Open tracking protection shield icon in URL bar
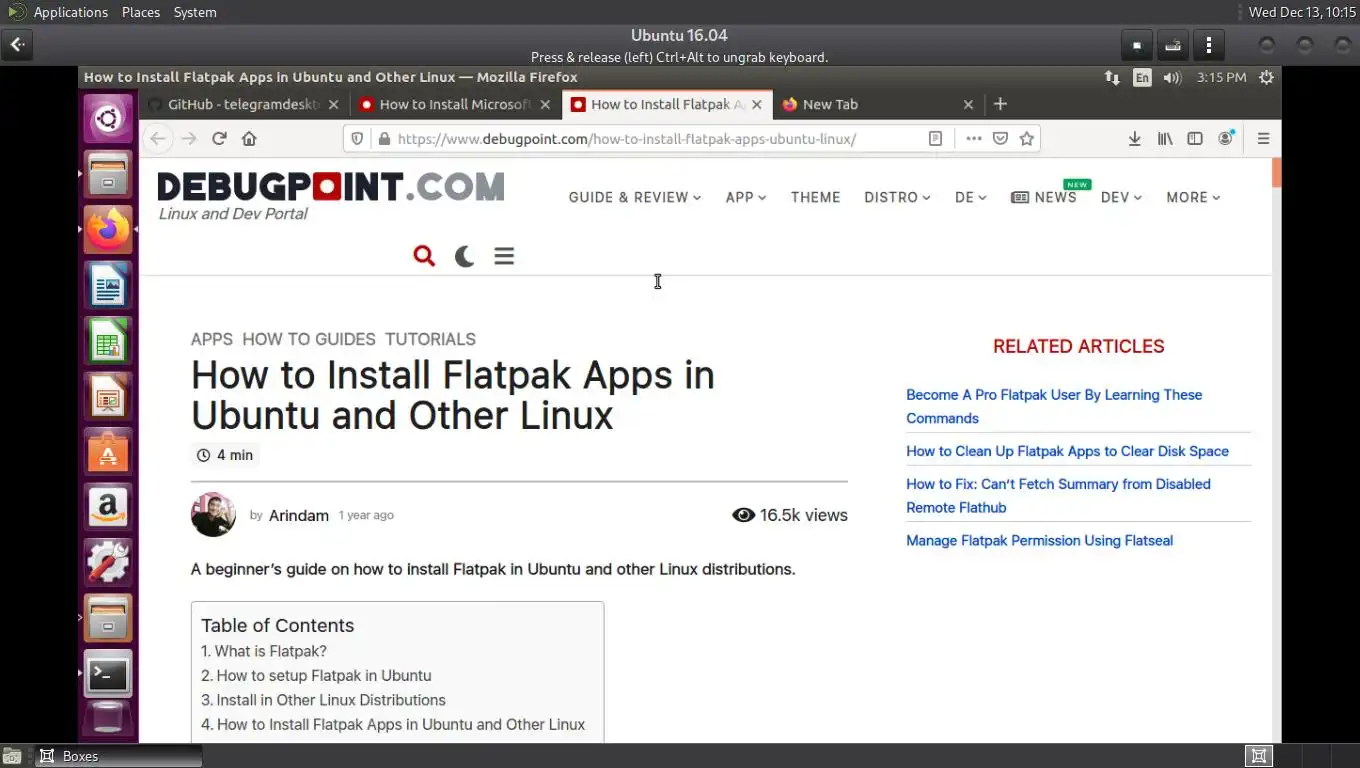 coord(359,139)
